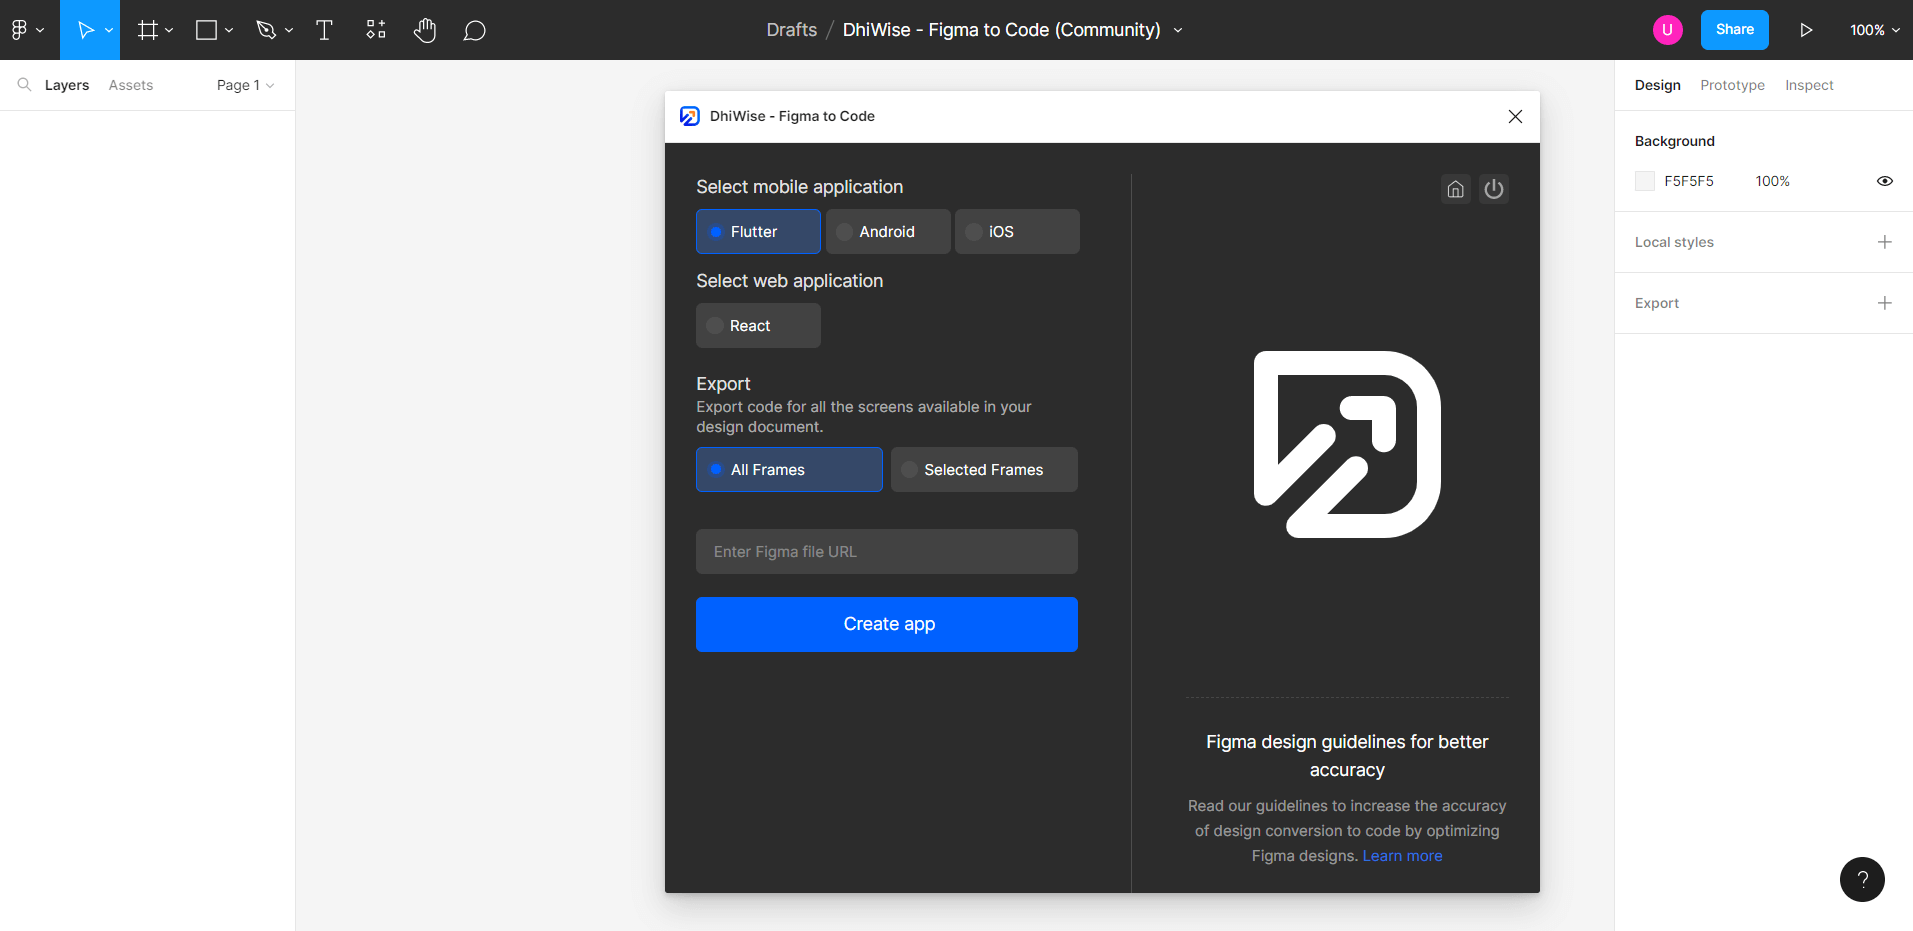Viewport: 1913px width, 931px height.
Task: Click the large DhiWise logo image
Action: coord(1347,444)
